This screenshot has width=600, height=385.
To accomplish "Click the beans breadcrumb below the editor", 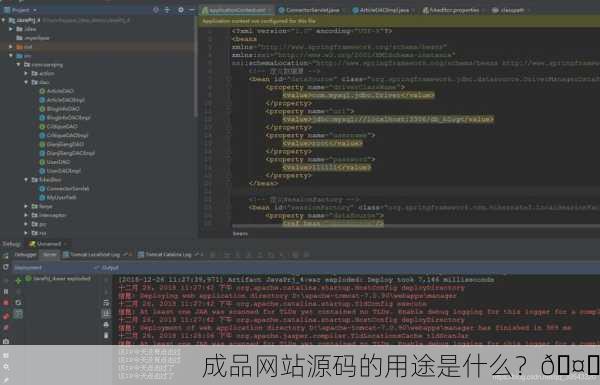I will pyautogui.click(x=240, y=234).
